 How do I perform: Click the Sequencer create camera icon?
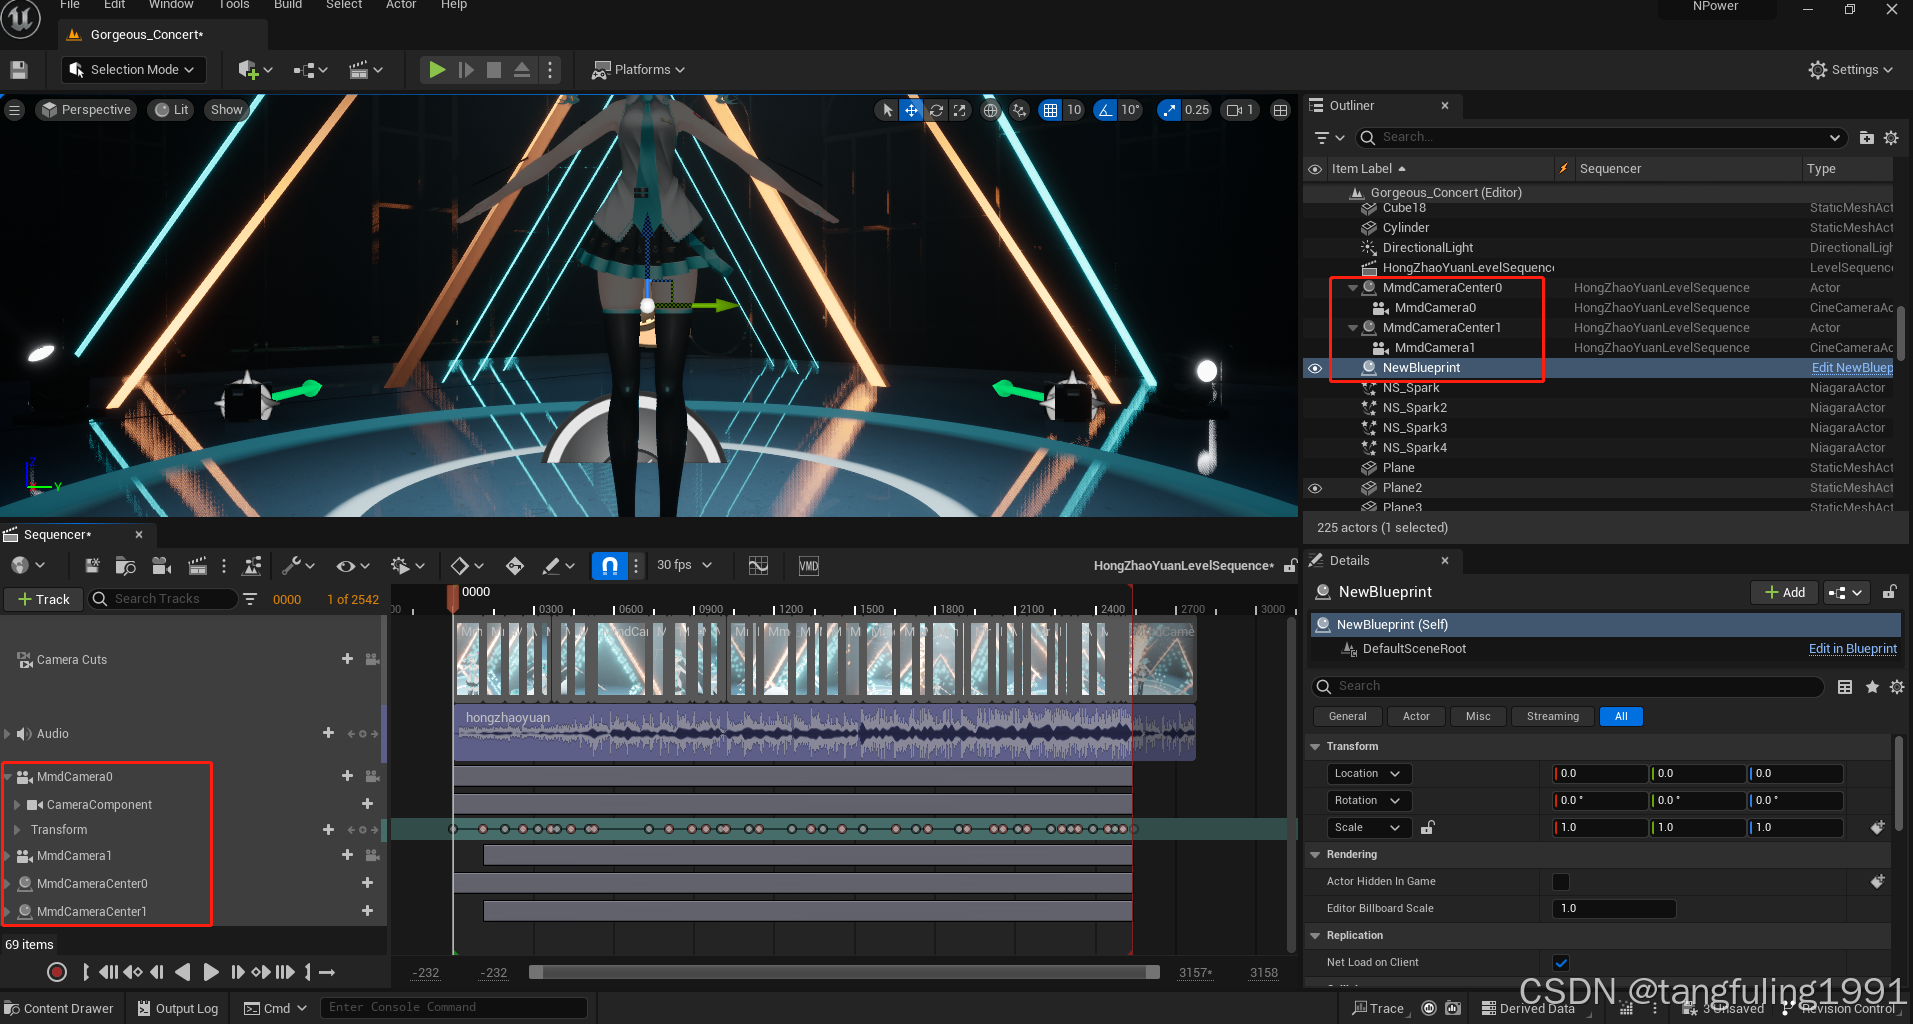click(x=161, y=566)
